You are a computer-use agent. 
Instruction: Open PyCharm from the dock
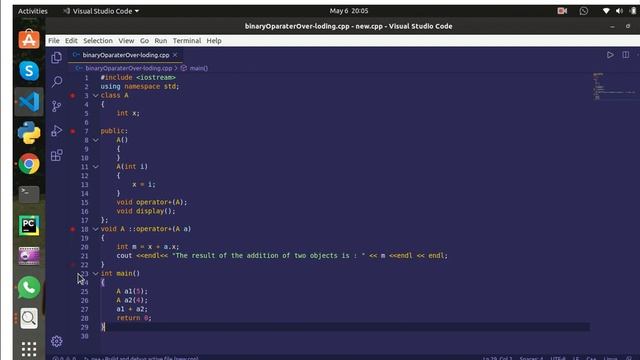coord(29,225)
